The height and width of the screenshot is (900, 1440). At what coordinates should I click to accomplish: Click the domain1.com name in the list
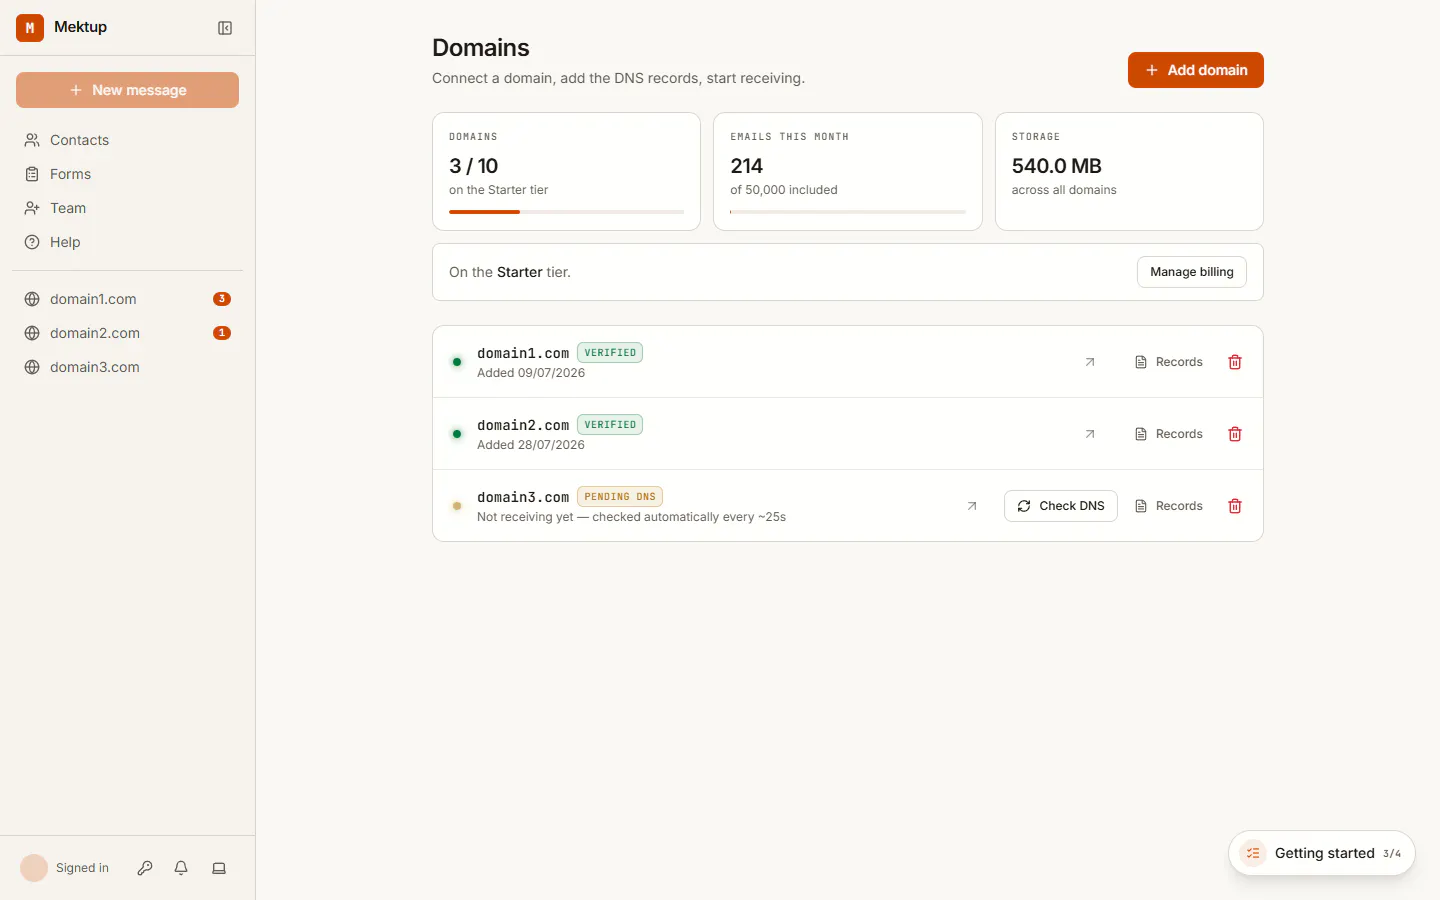[x=523, y=353]
